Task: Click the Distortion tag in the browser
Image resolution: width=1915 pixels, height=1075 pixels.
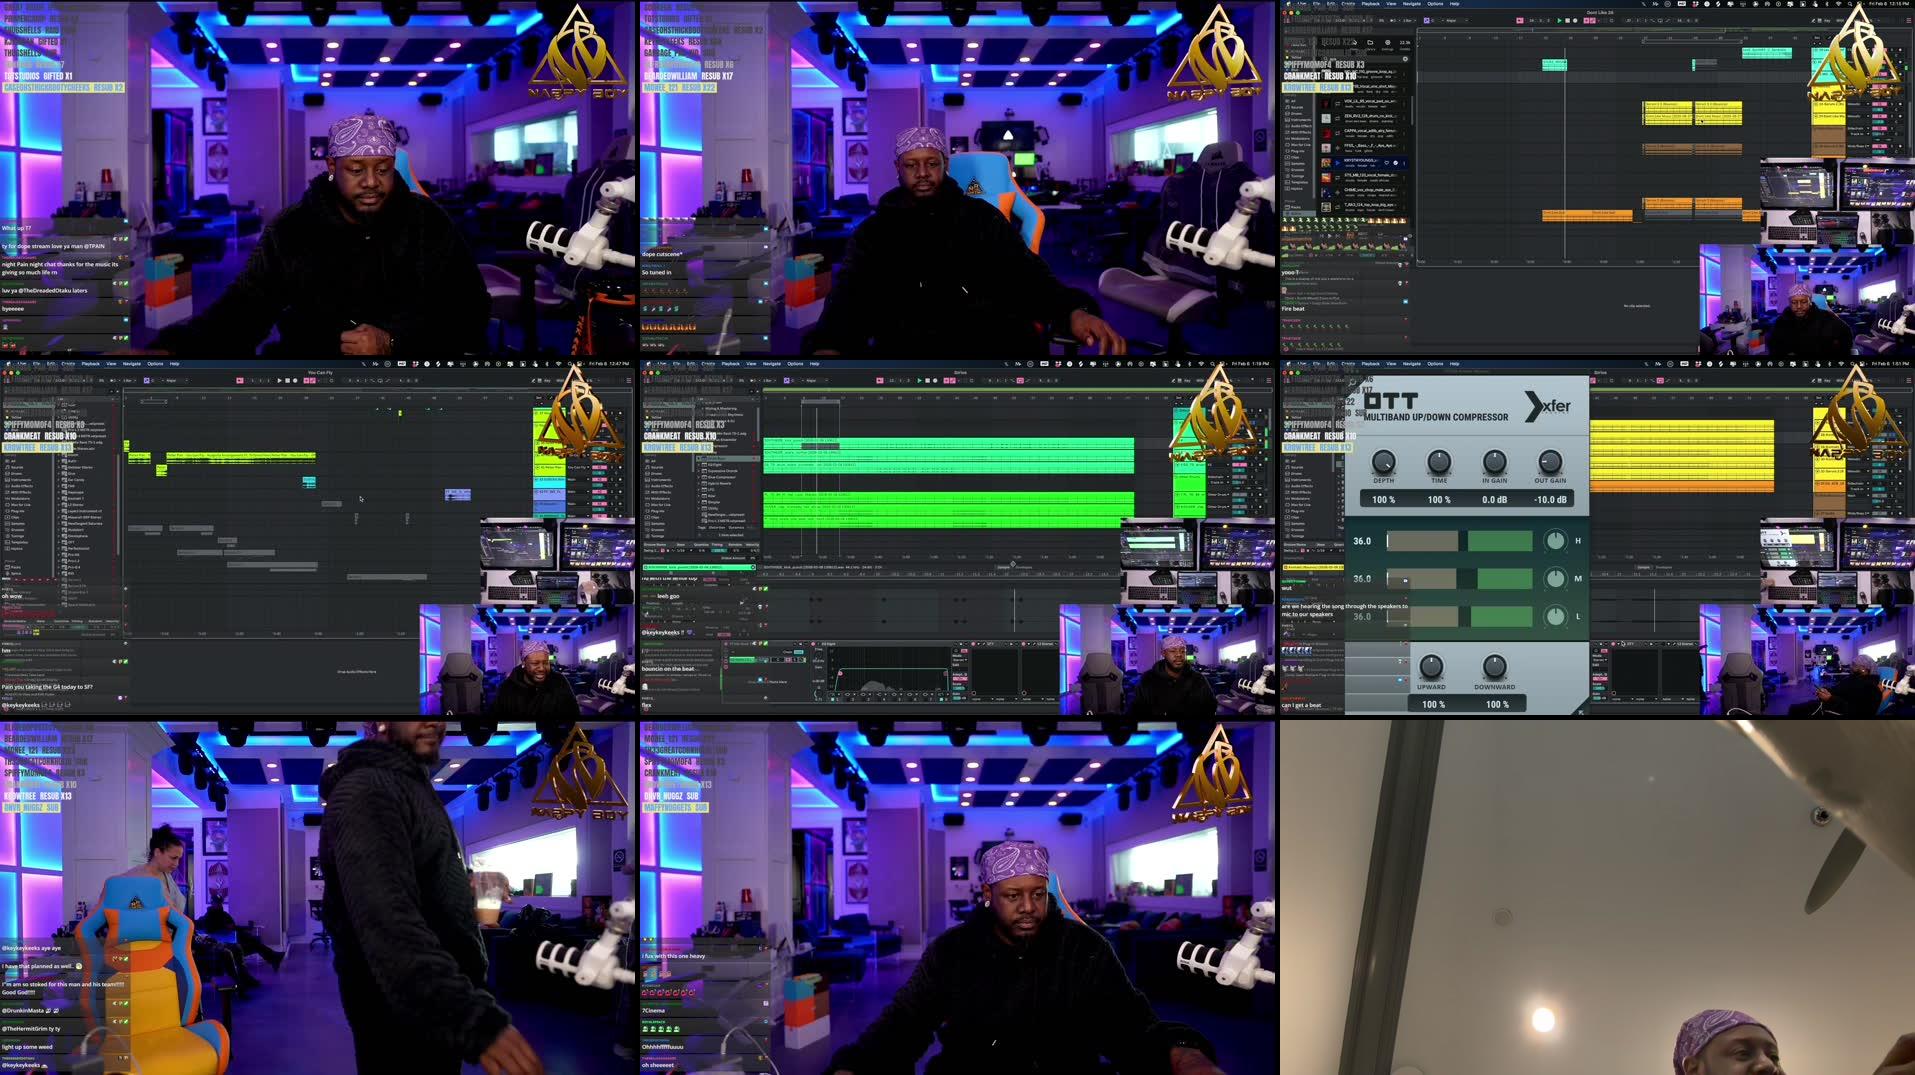Action: (716, 528)
